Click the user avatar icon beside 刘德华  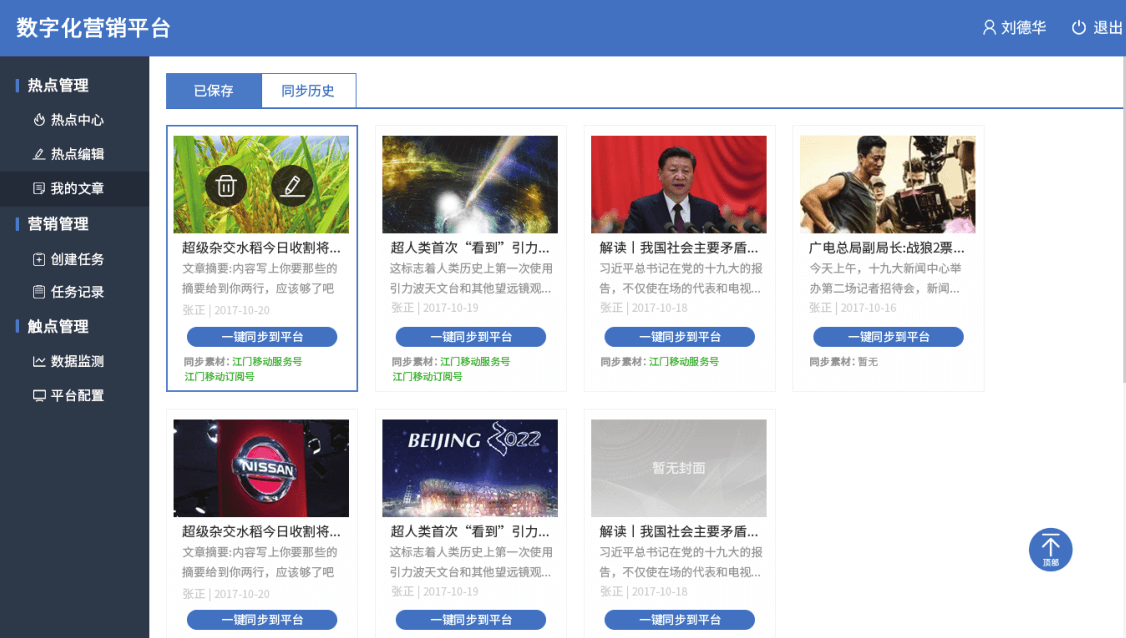[989, 27]
